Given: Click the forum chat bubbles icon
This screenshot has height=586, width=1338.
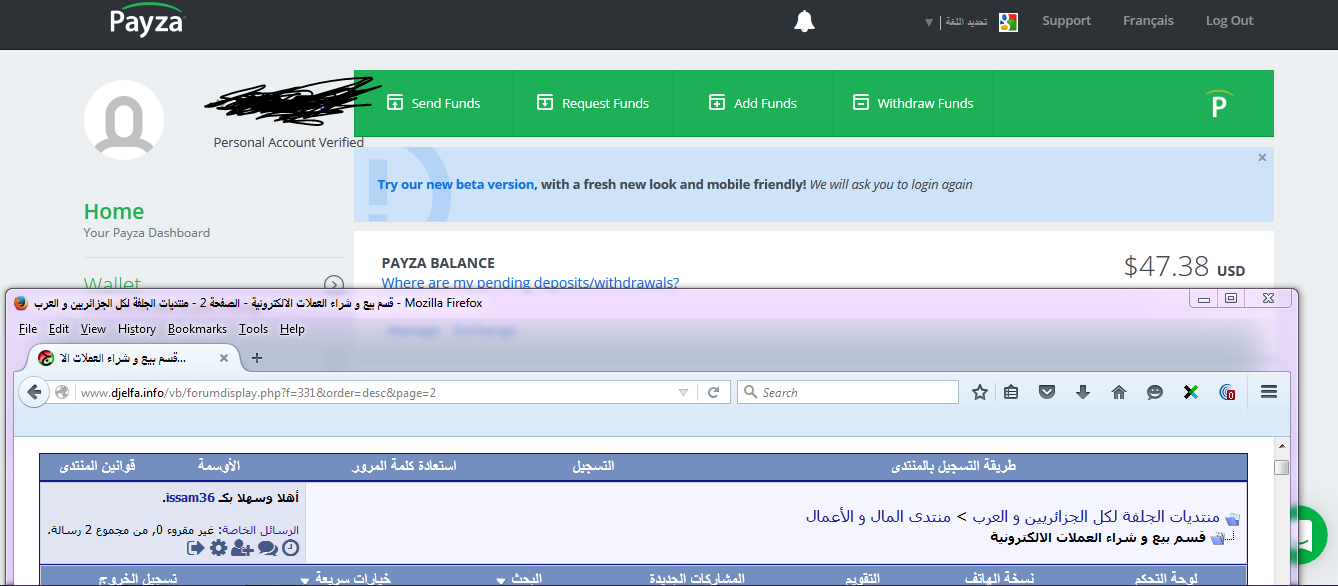Looking at the screenshot, I should (x=267, y=548).
